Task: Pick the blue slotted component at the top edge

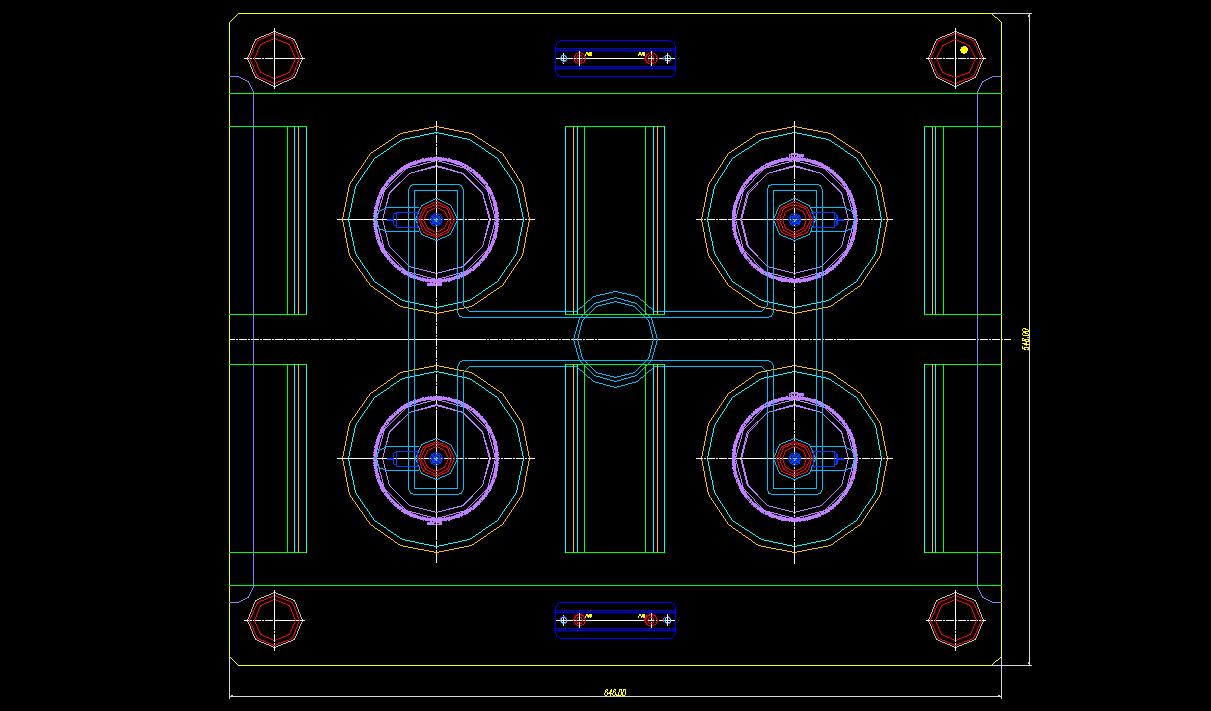Action: (x=615, y=58)
